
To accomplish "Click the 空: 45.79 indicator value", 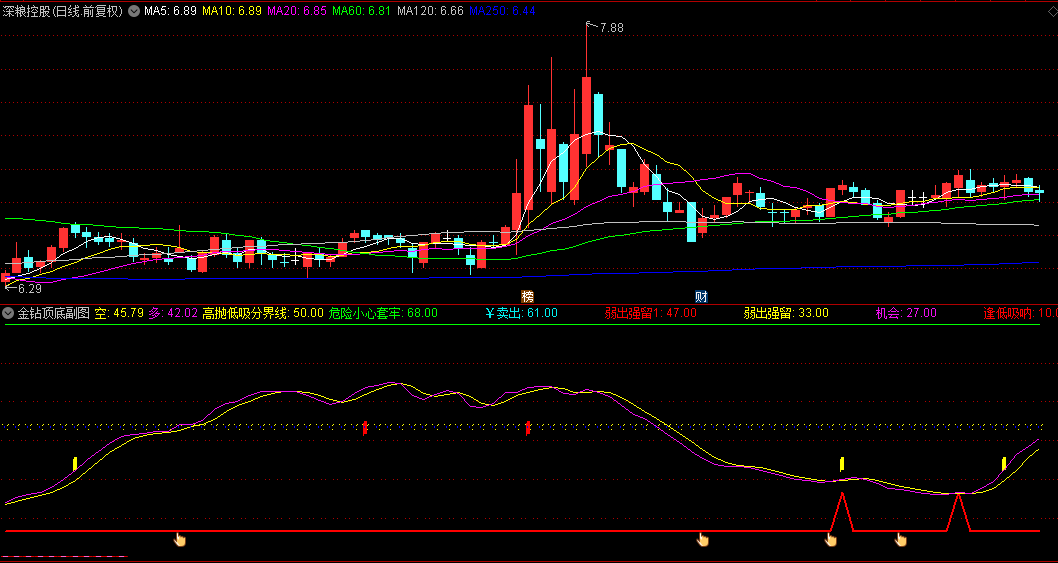I will click(119, 313).
